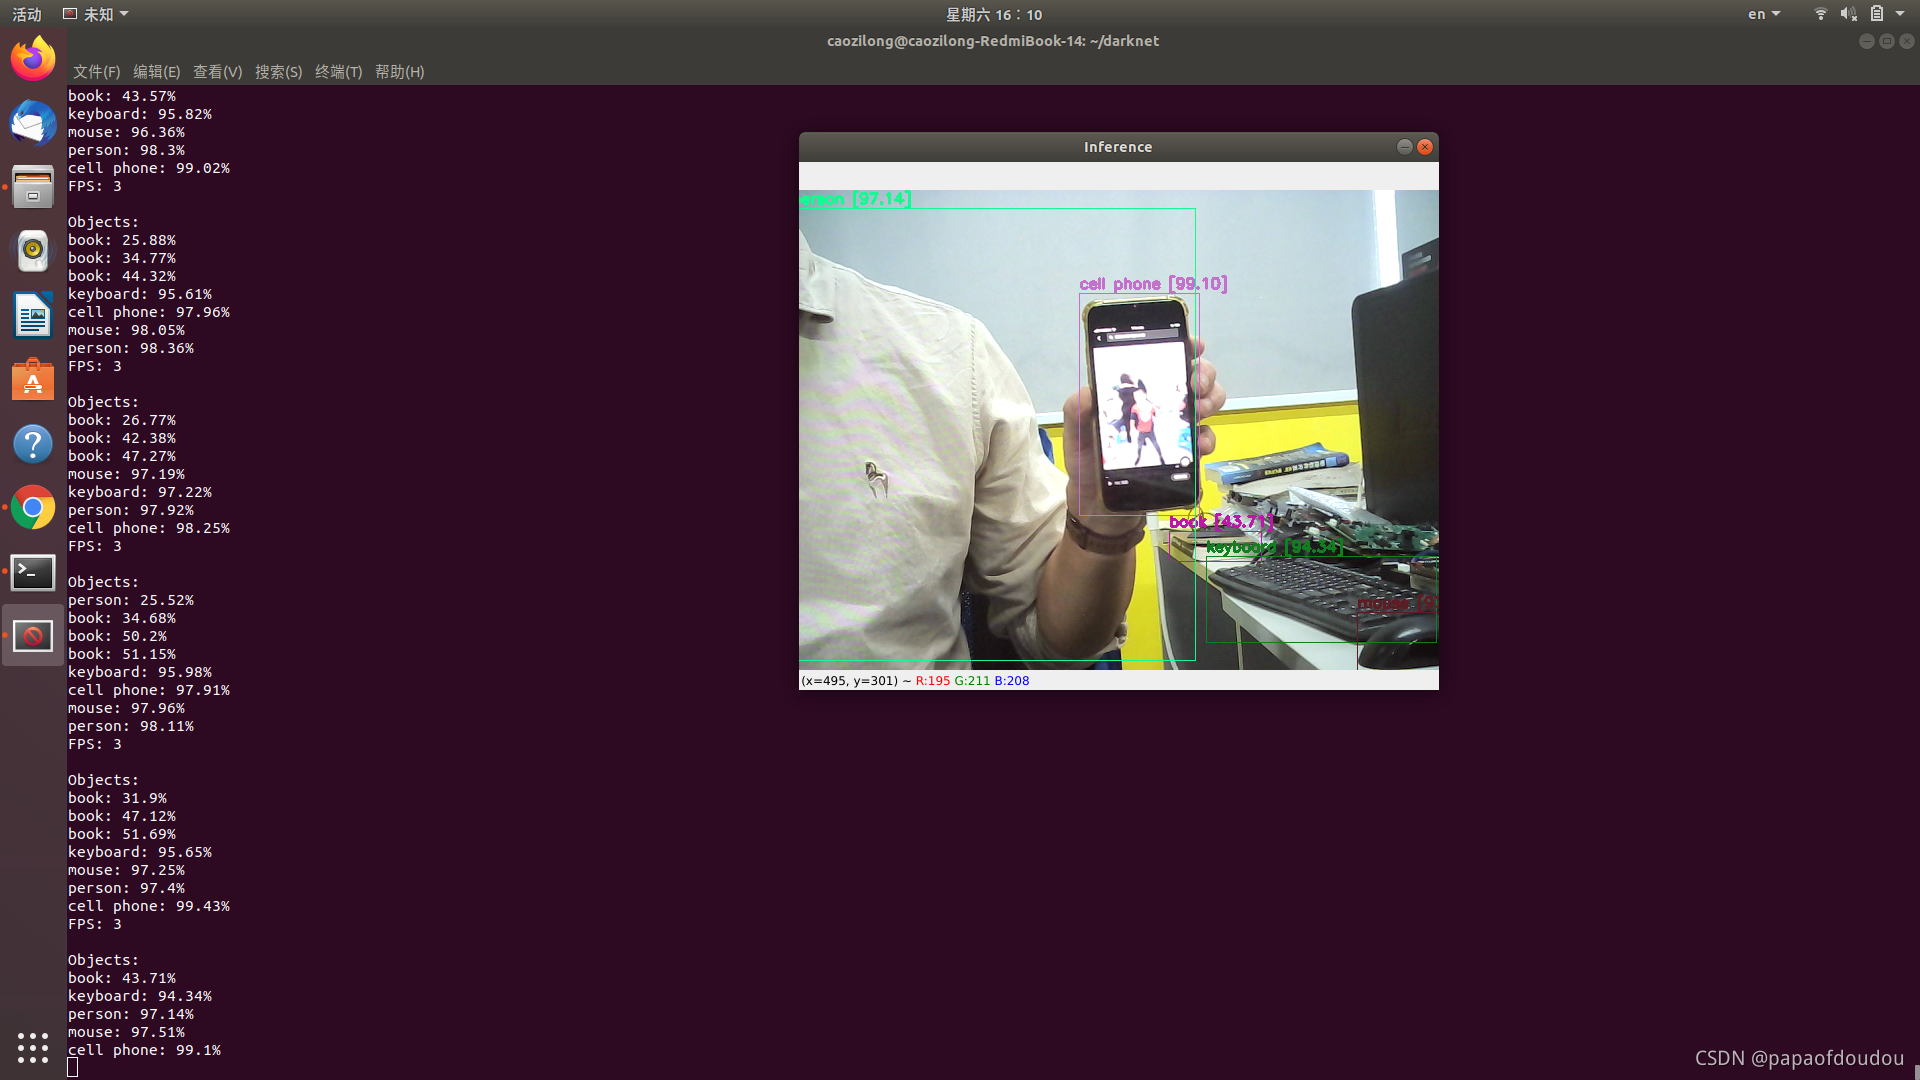Switch to Terminal dock icon
The width and height of the screenshot is (1920, 1080).
[33, 572]
